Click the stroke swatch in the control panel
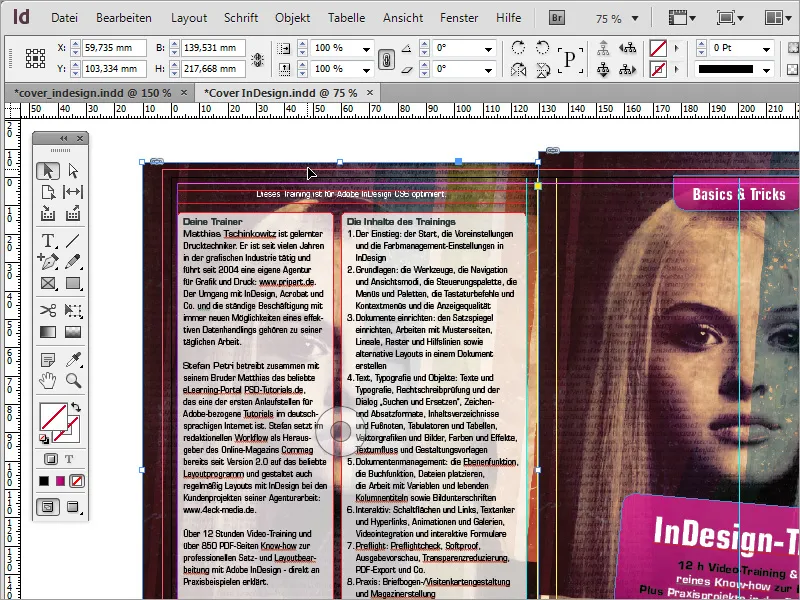 [658, 69]
